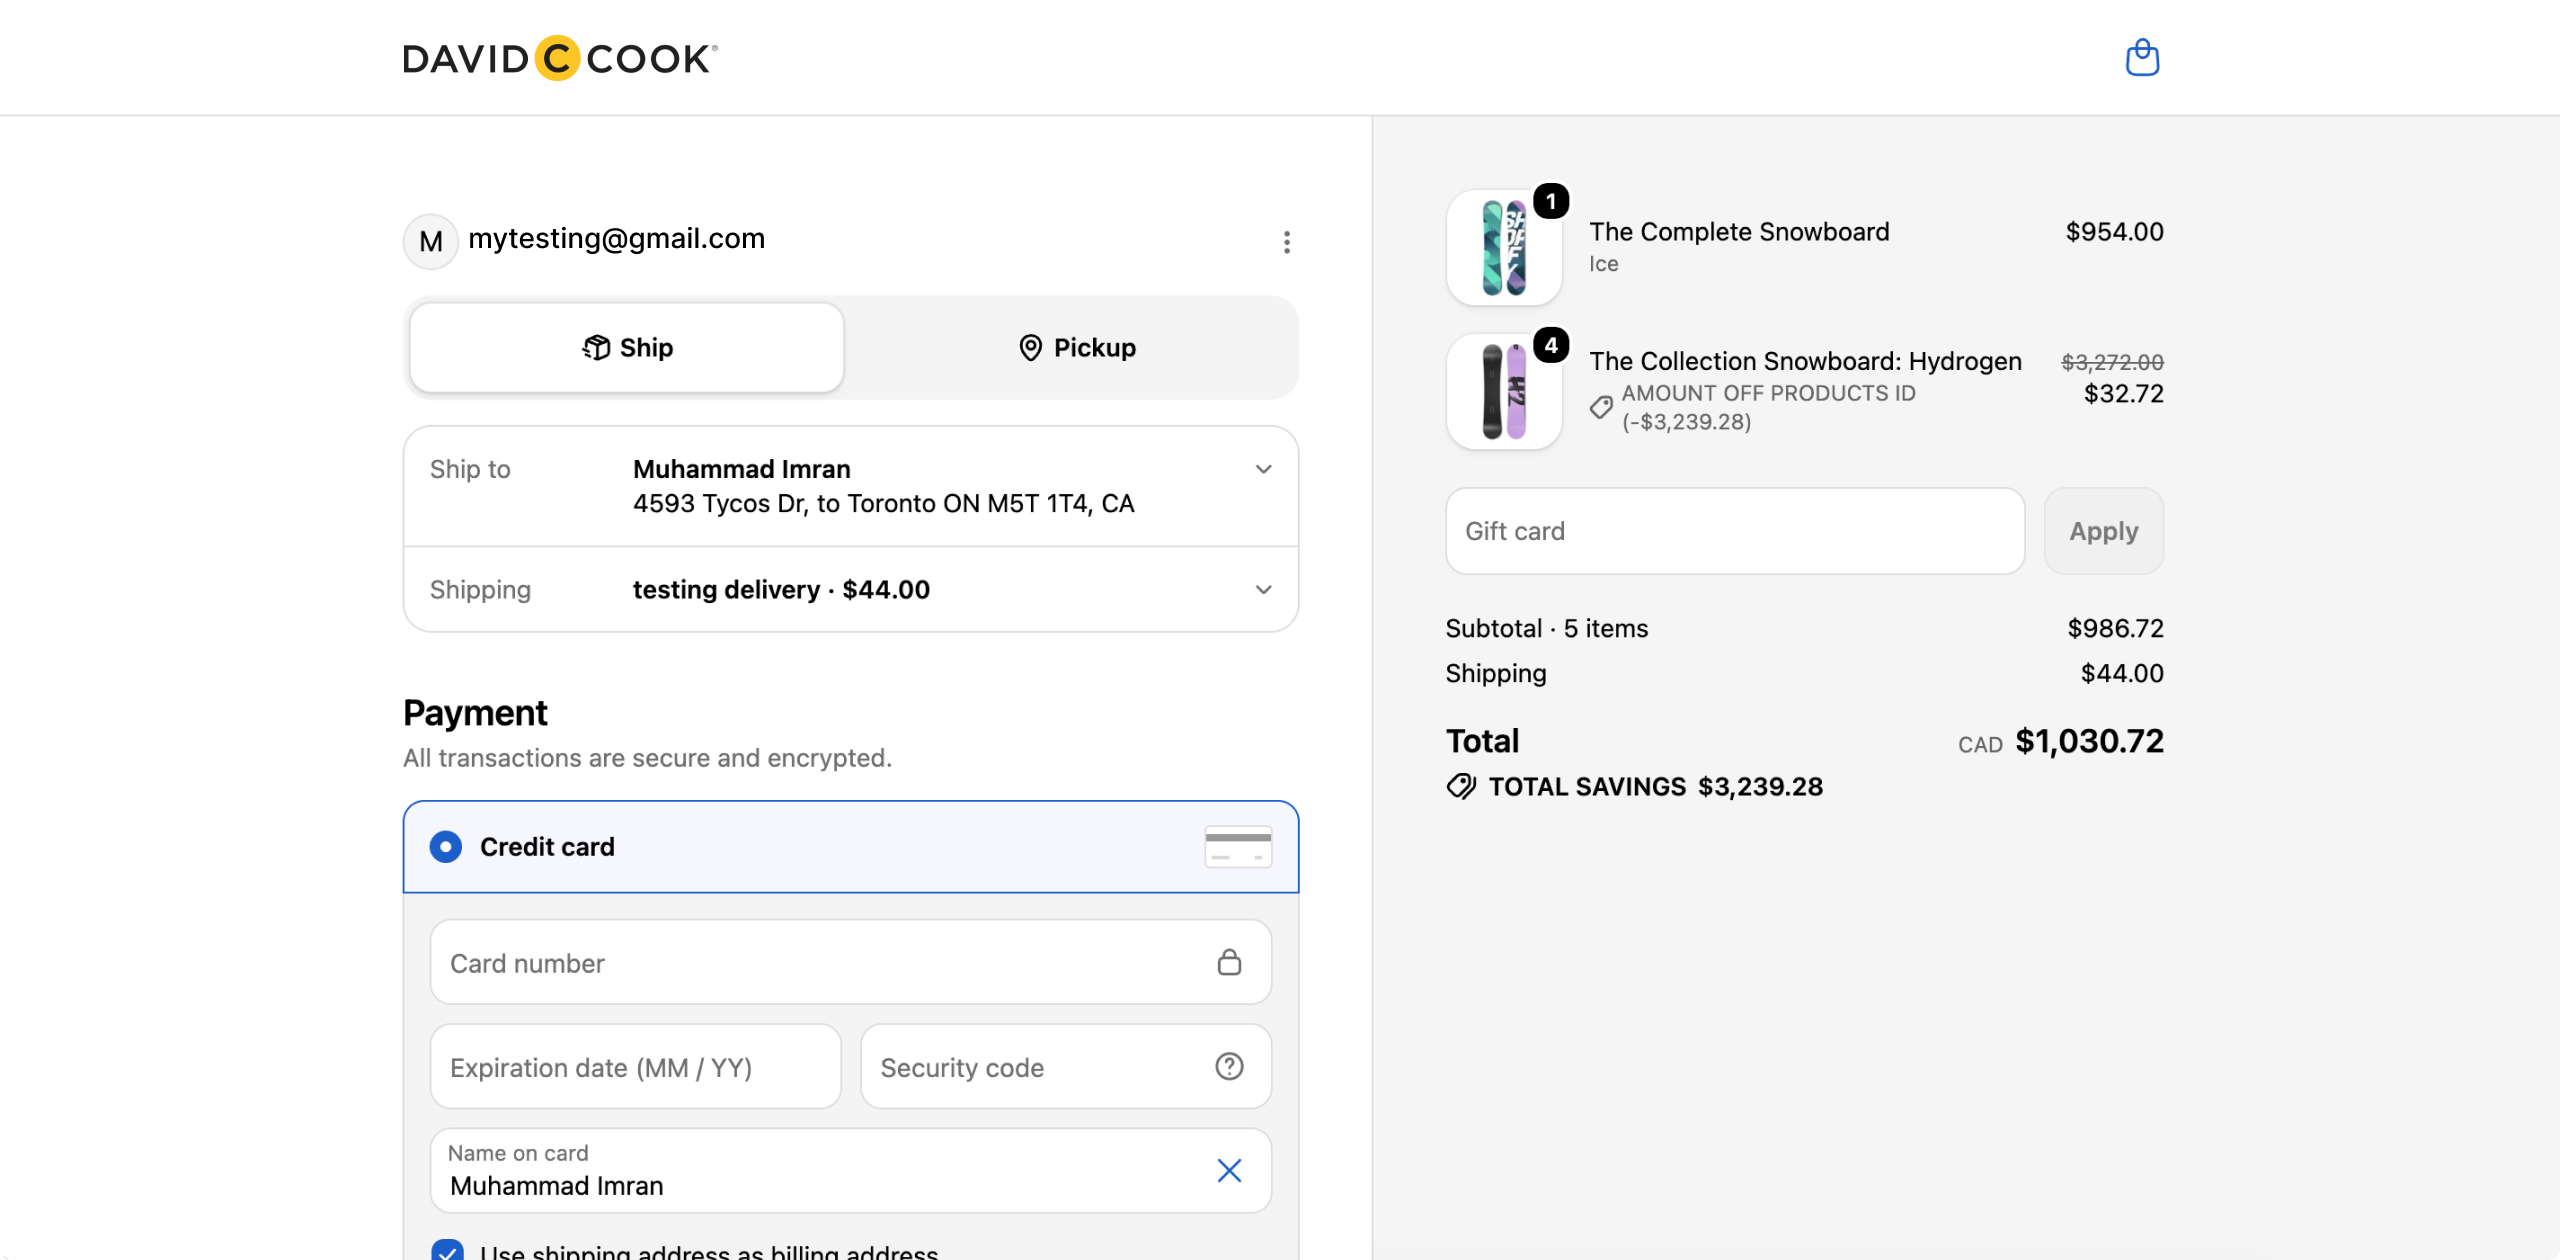
Task: Click the 'testing delivery · $44.00' text
Action: click(x=781, y=590)
